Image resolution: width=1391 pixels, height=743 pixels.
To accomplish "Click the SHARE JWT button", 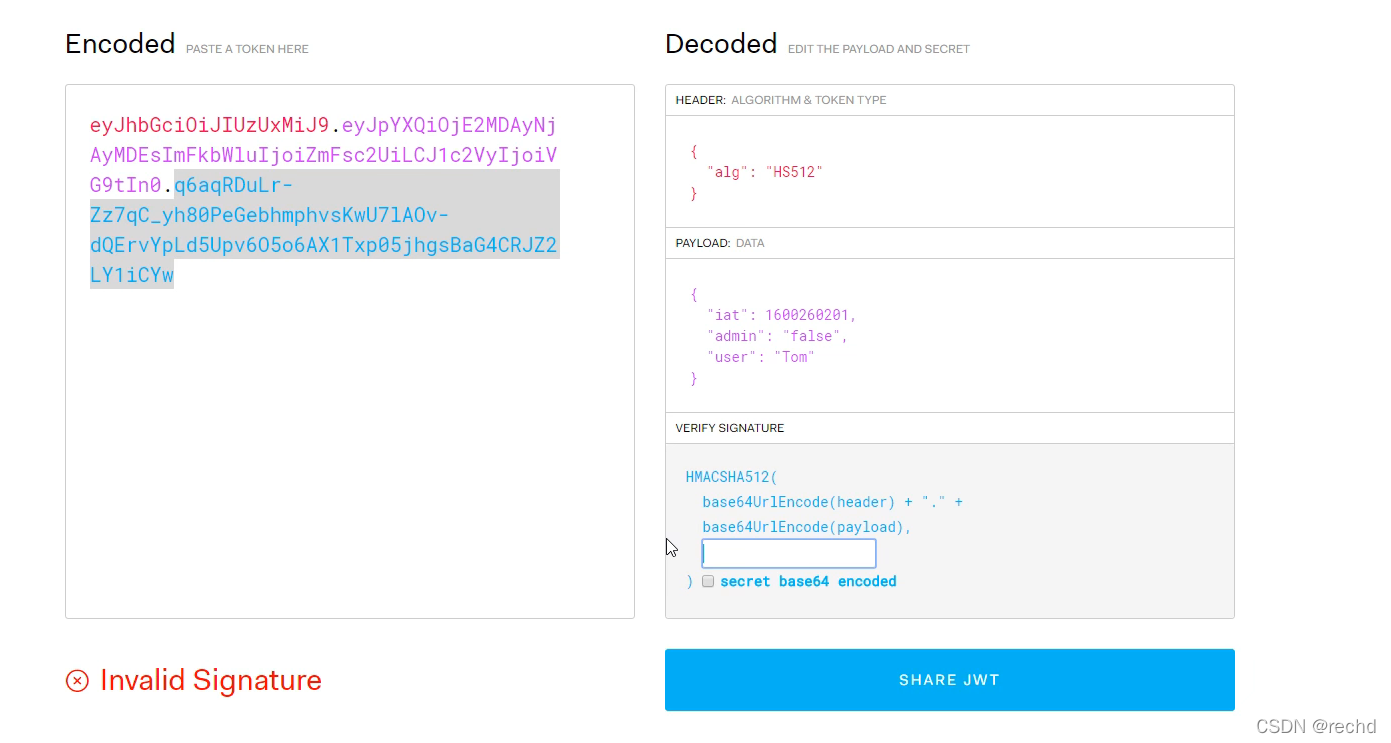I will click(x=949, y=680).
